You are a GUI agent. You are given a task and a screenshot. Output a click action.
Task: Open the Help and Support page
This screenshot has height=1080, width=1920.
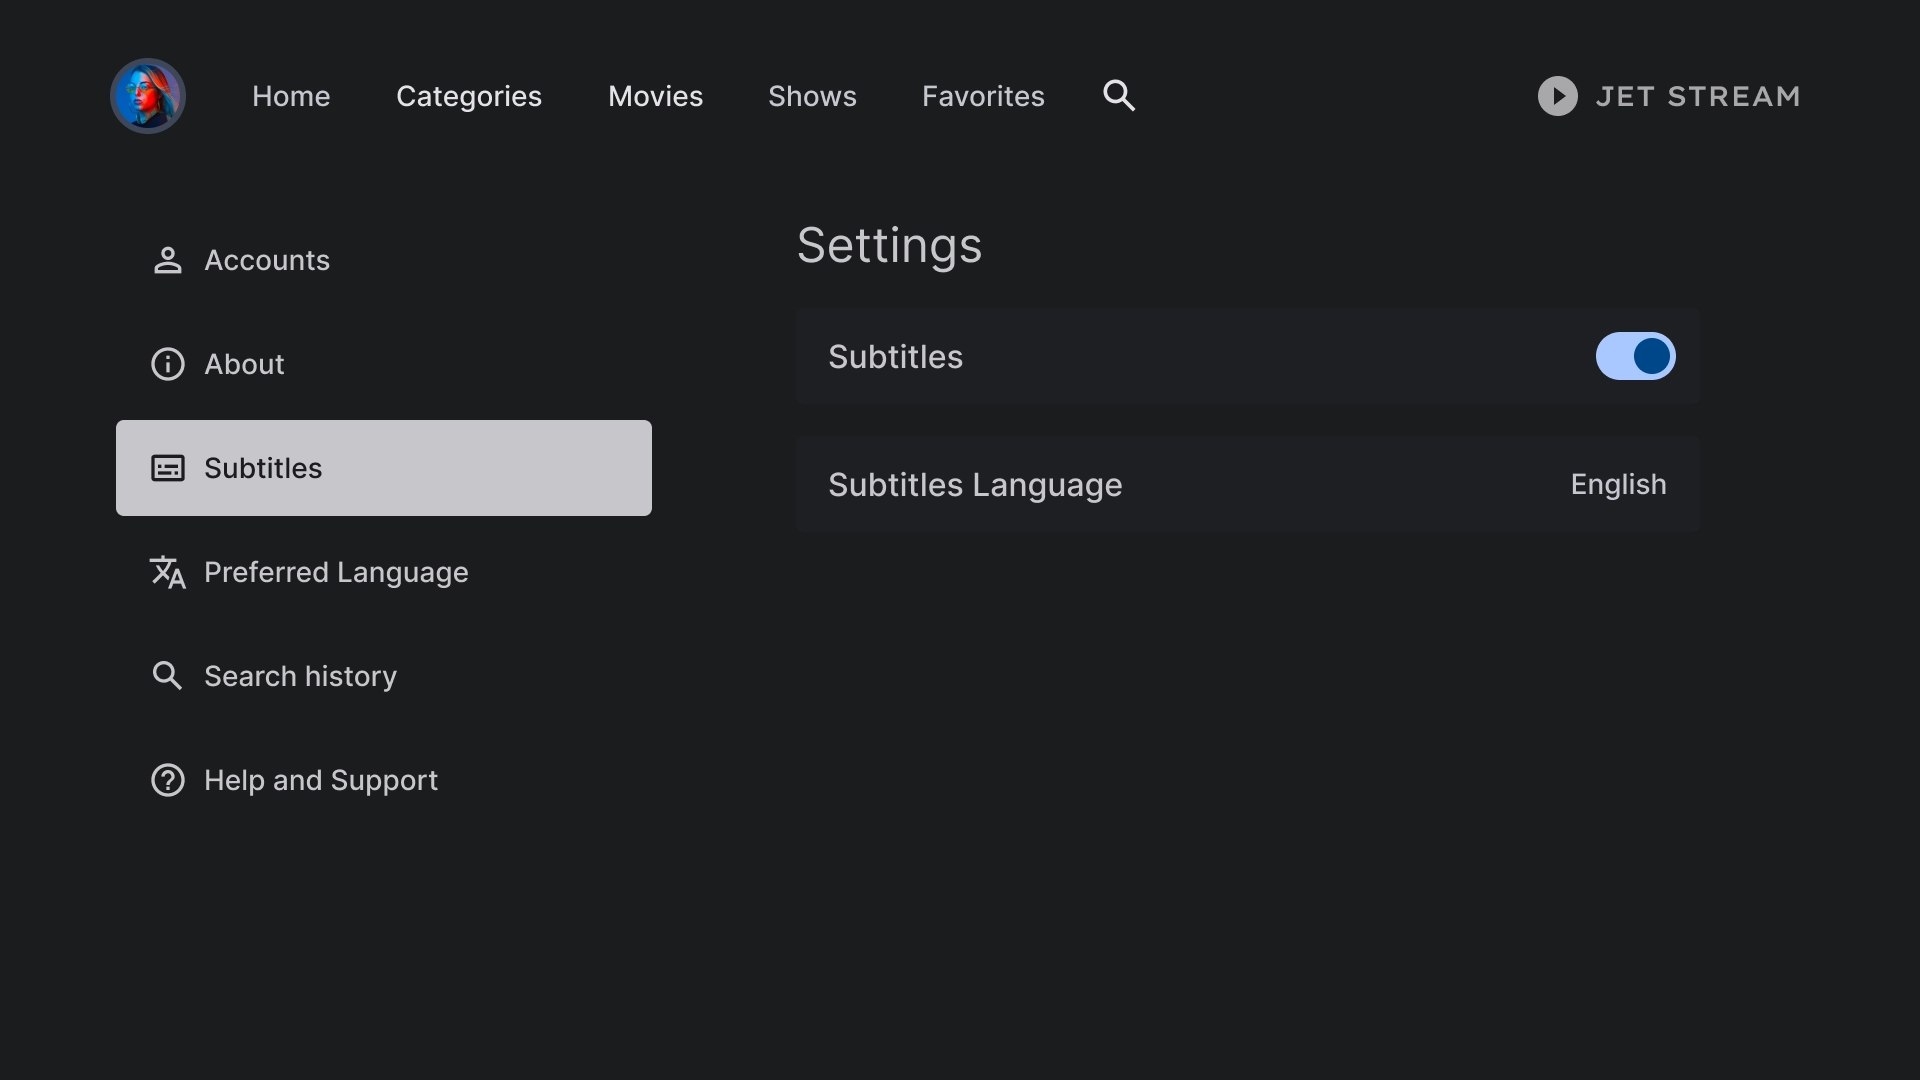click(322, 781)
